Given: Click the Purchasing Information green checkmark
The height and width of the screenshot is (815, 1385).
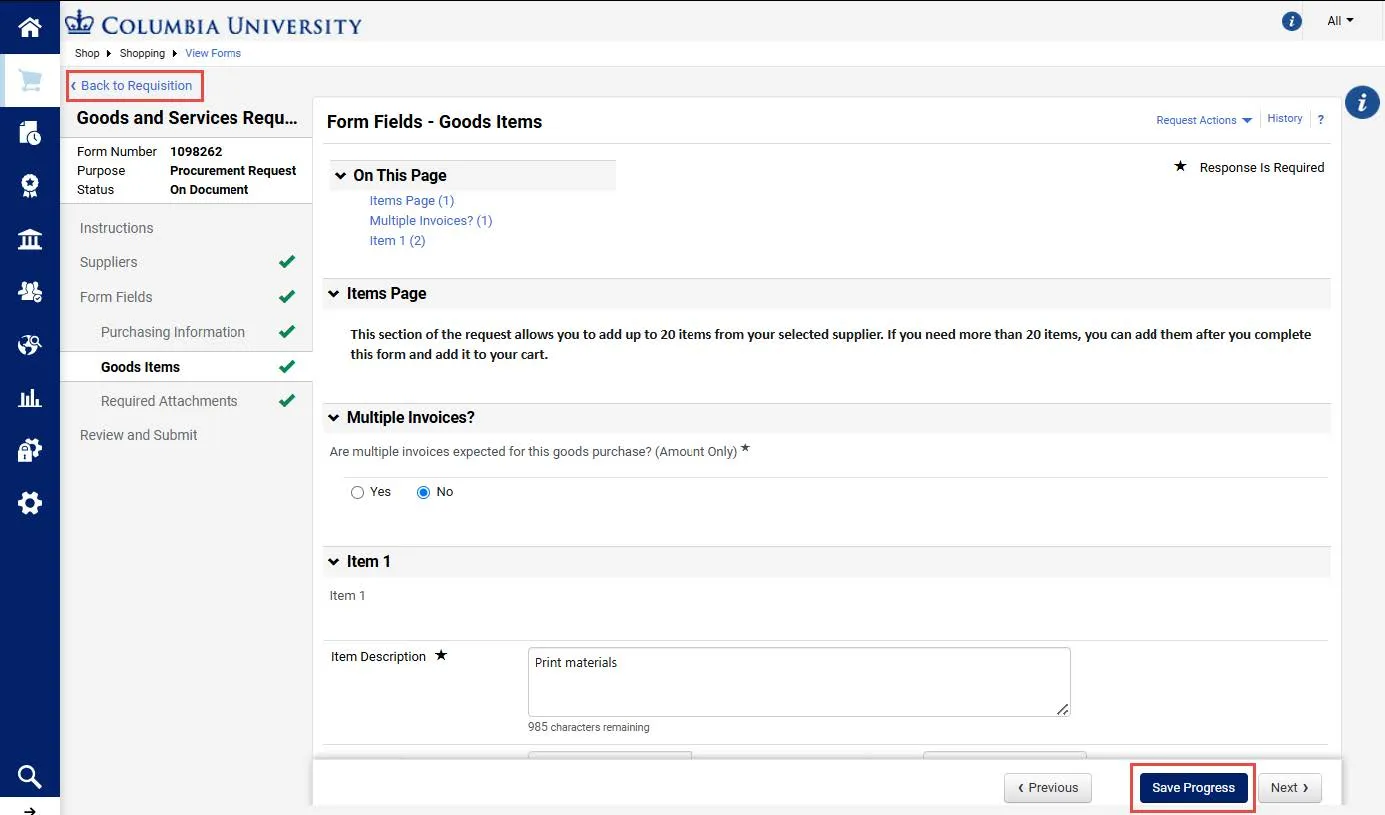Looking at the screenshot, I should [287, 332].
